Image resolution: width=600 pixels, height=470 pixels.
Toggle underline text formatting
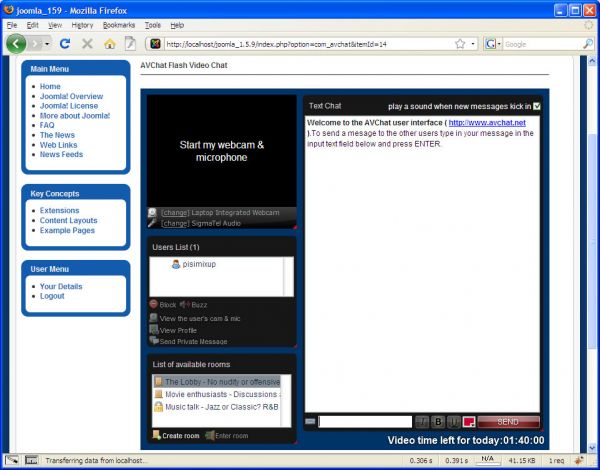(x=454, y=422)
